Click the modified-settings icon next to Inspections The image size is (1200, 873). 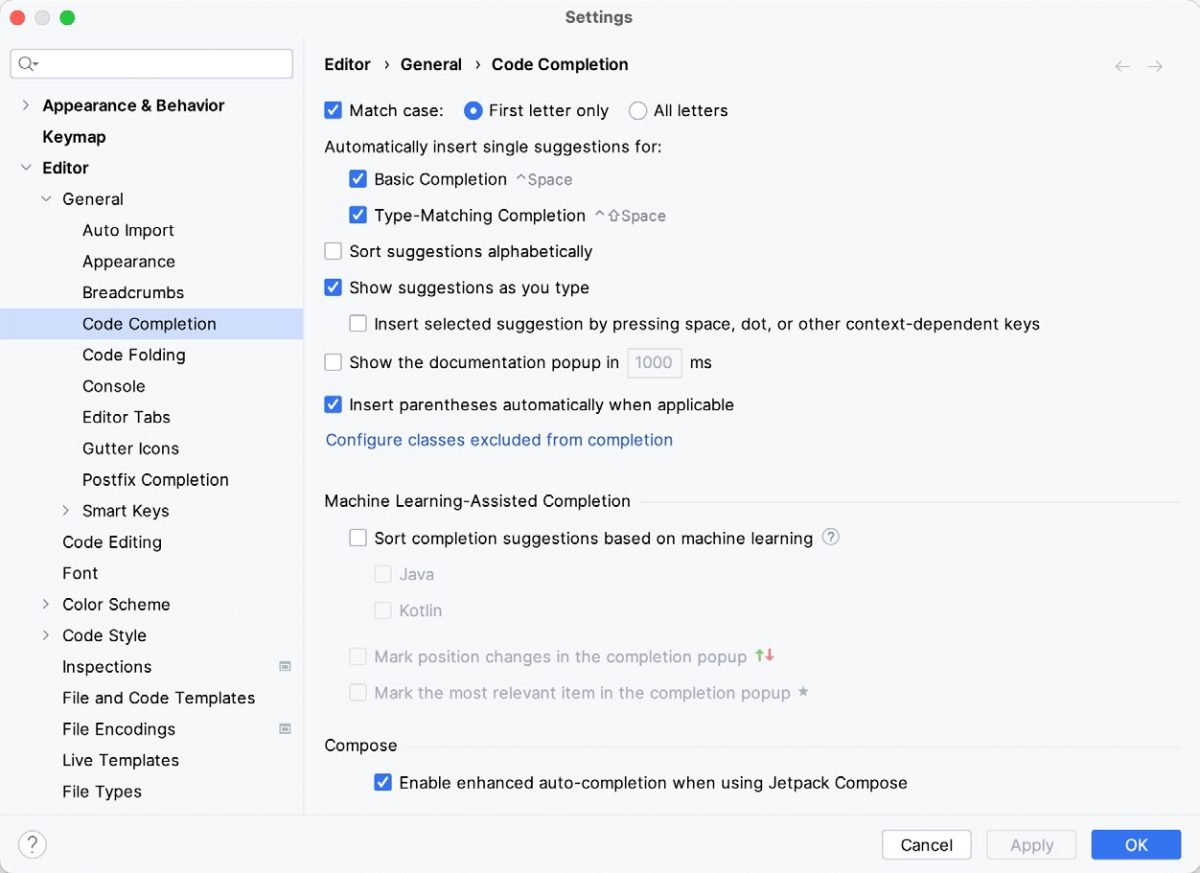point(285,666)
